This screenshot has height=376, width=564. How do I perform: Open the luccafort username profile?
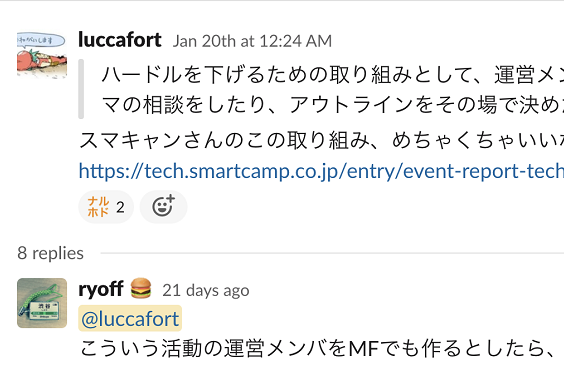(120, 40)
